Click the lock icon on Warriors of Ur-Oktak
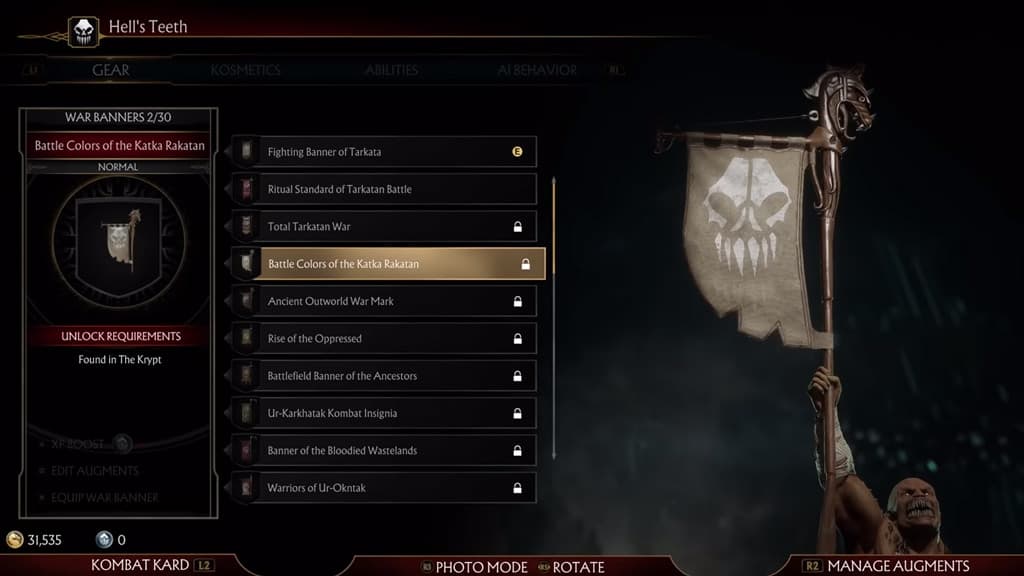This screenshot has height=576, width=1024. [517, 488]
